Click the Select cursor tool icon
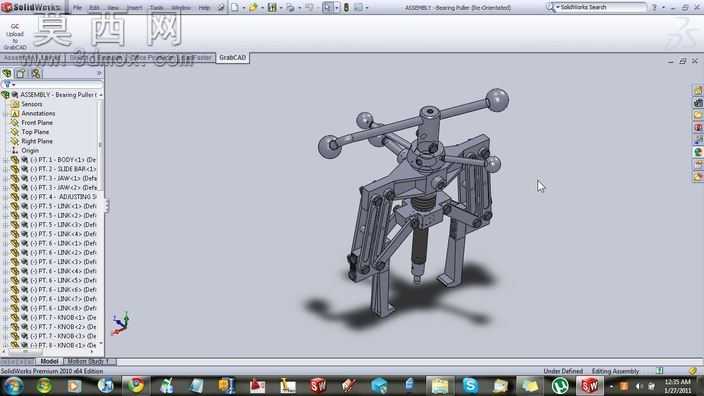The image size is (704, 396). click(x=327, y=8)
